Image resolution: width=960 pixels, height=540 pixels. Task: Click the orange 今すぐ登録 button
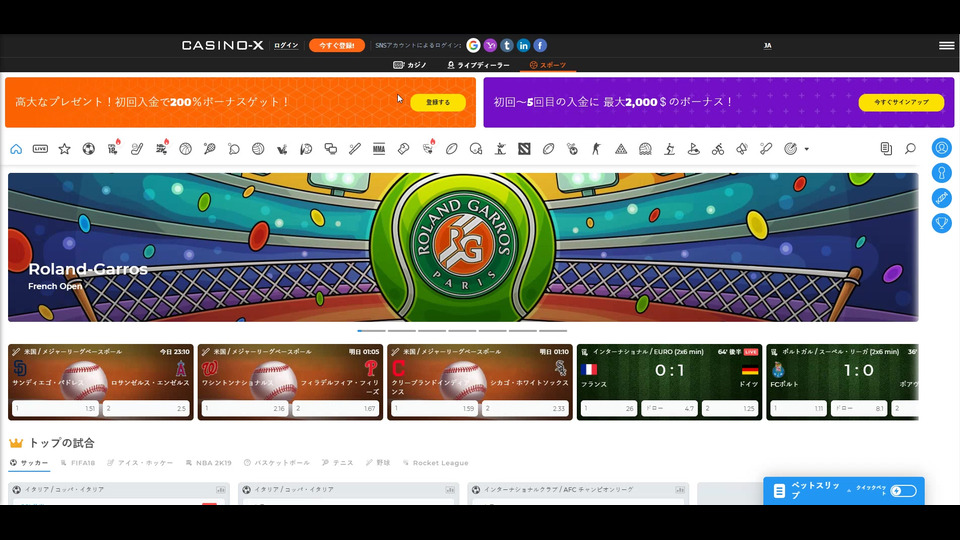tap(337, 45)
